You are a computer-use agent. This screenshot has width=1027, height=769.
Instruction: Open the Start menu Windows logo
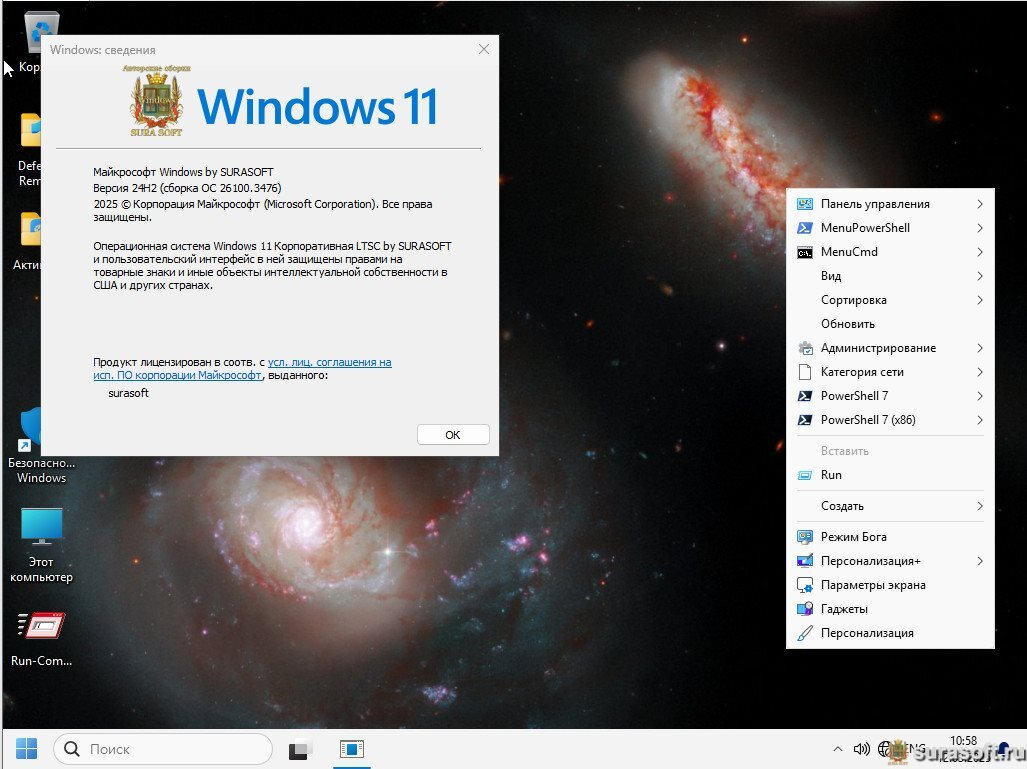(x=27, y=748)
